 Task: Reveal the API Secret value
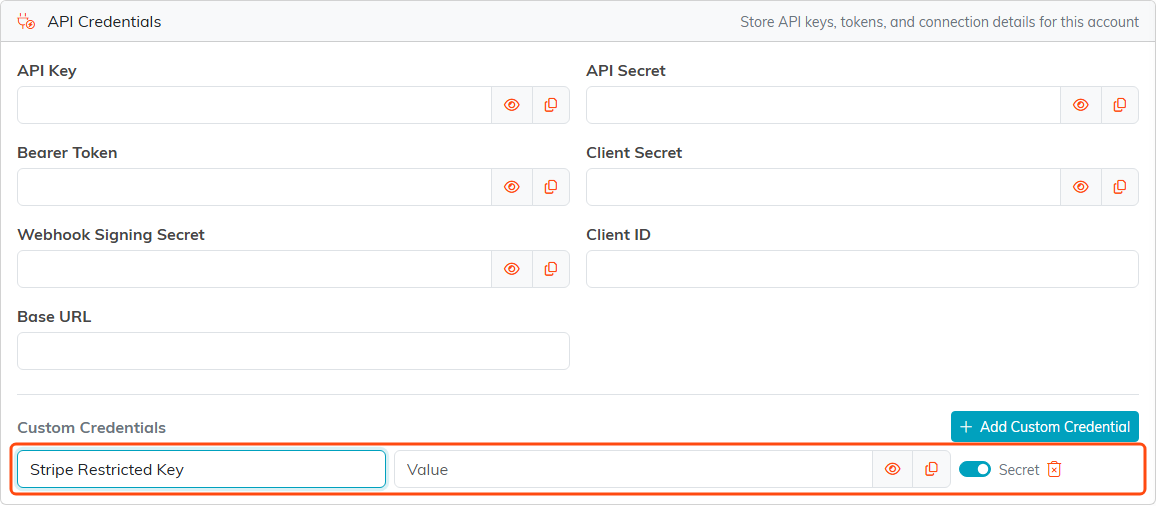click(1081, 105)
